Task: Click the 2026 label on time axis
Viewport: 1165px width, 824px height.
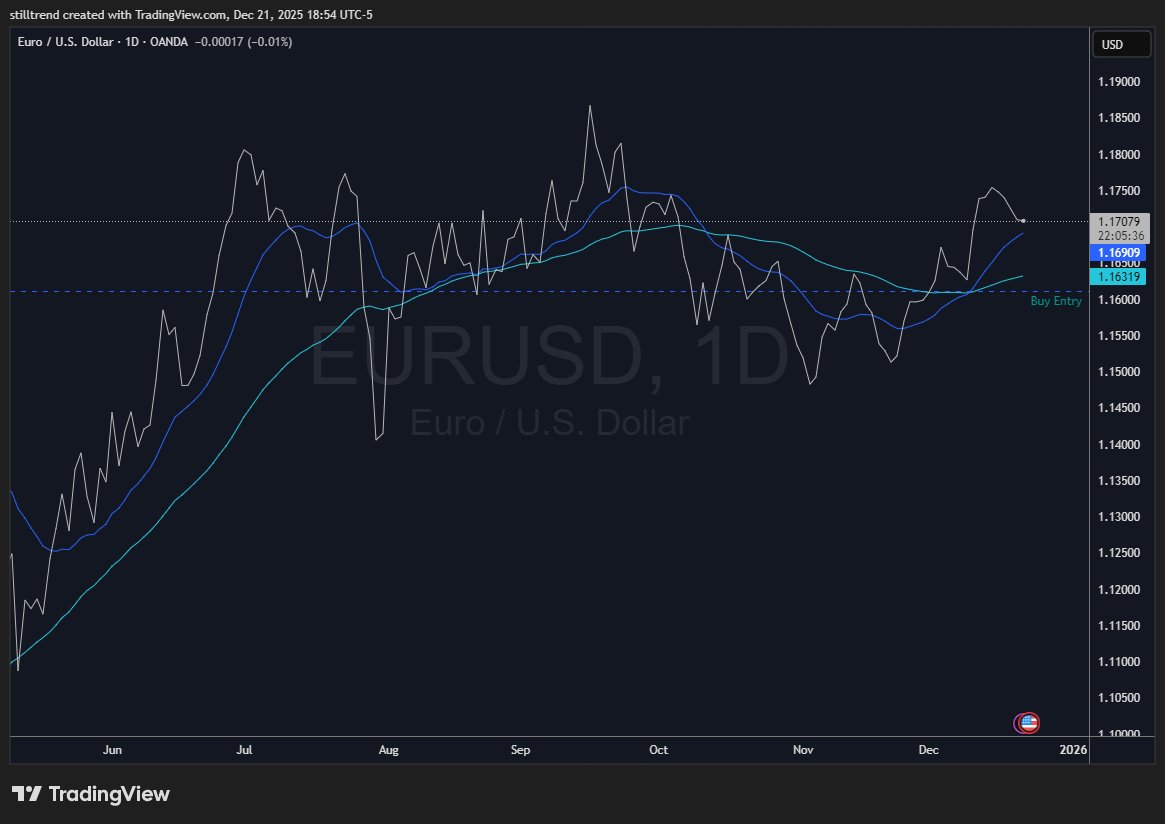Action: pyautogui.click(x=1074, y=750)
